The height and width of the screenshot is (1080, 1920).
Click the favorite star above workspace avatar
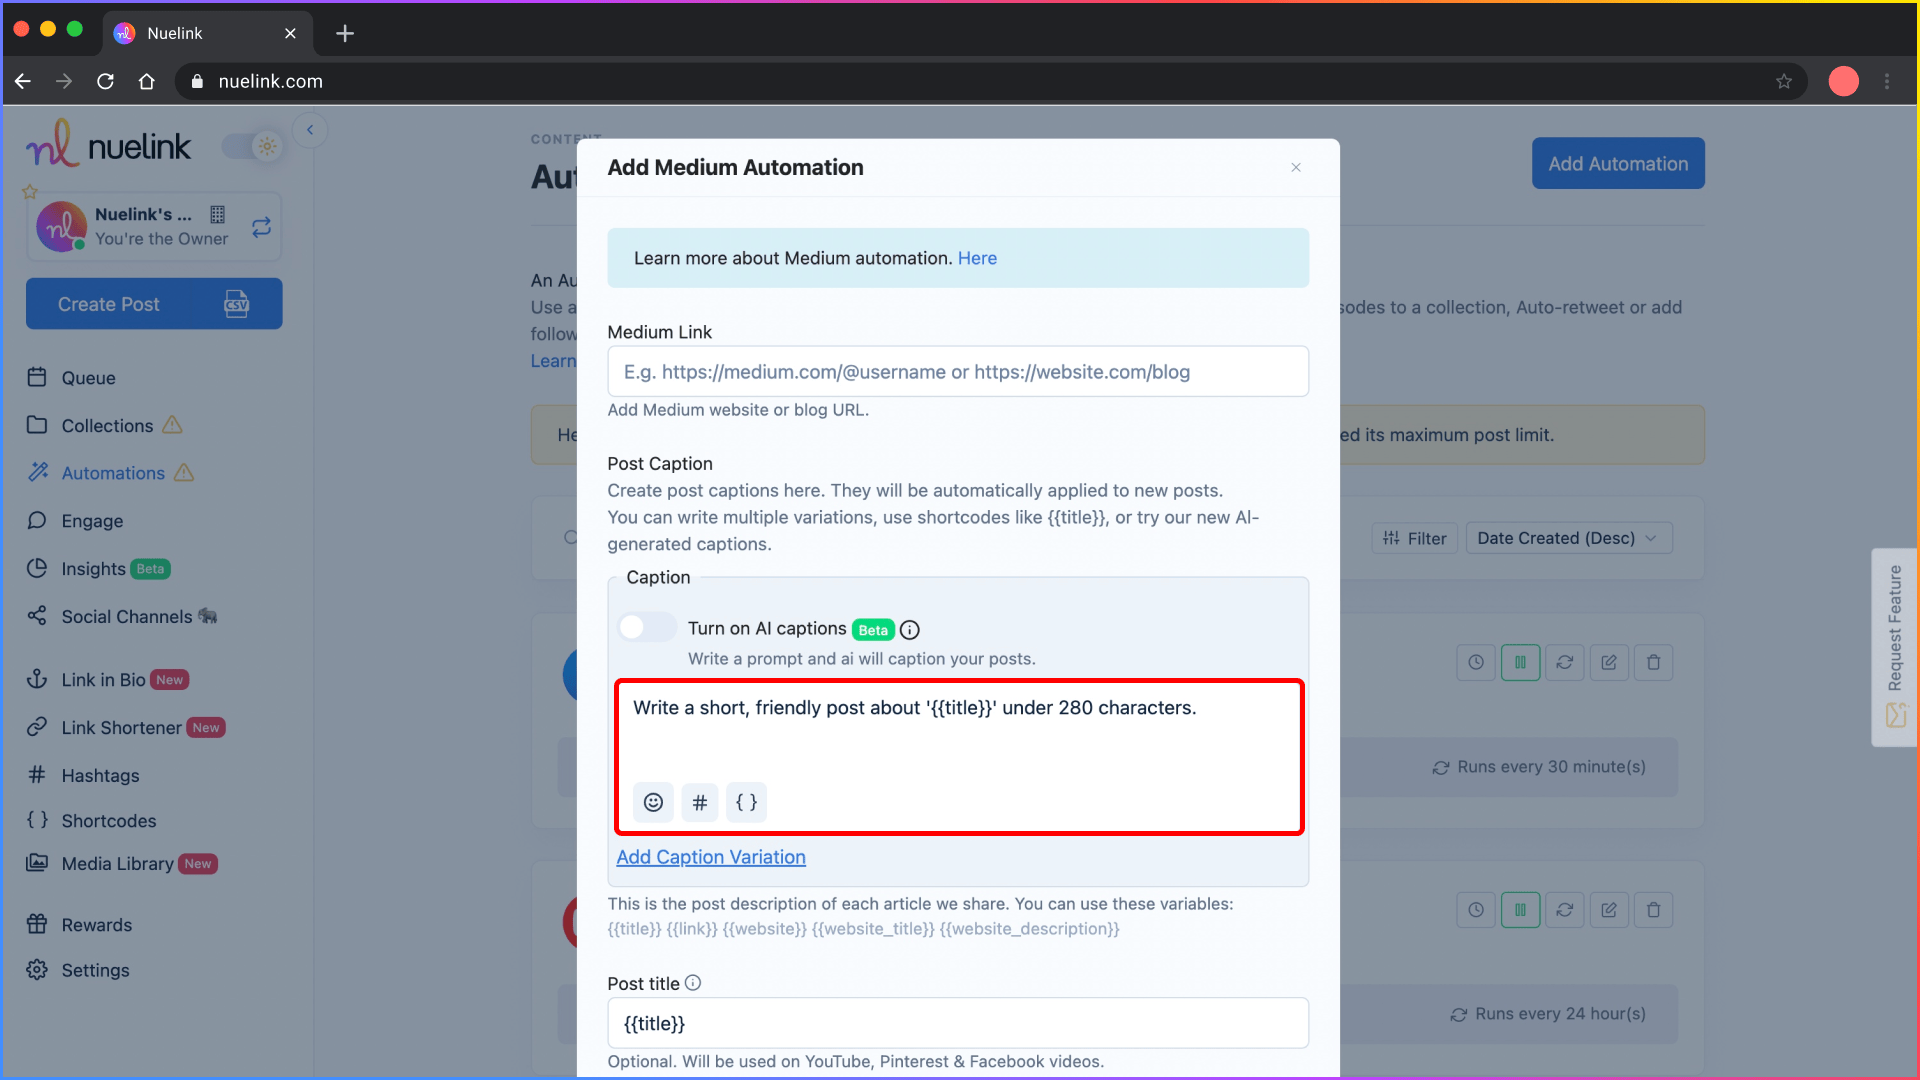pos(30,191)
